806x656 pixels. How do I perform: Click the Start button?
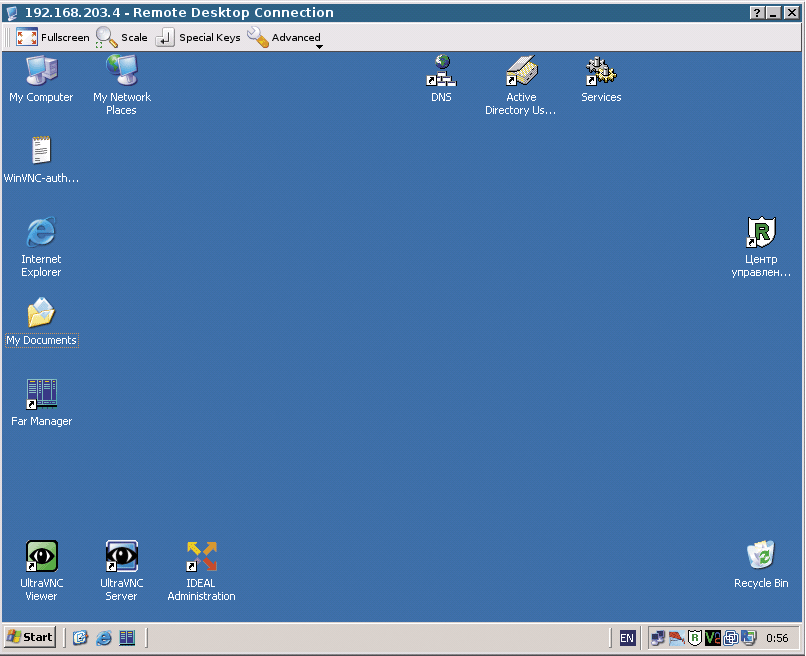(x=30, y=637)
